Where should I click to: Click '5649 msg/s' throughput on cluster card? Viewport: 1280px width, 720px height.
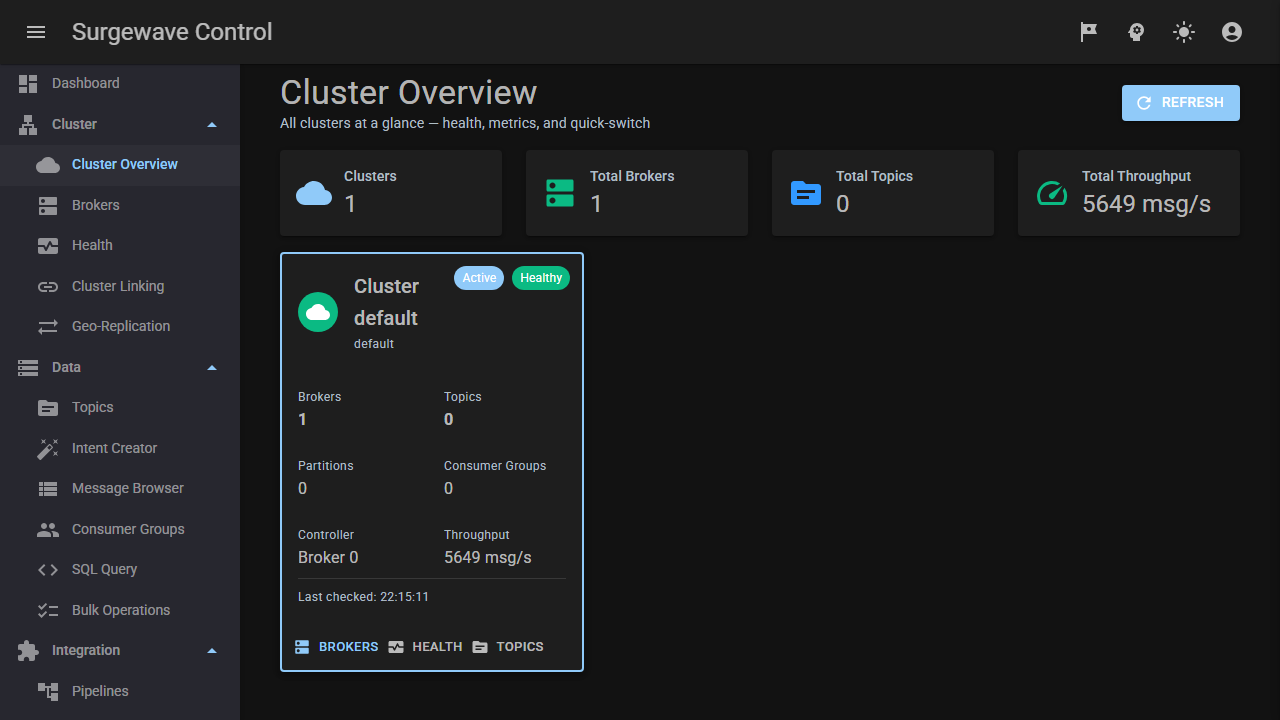pyautogui.click(x=488, y=558)
